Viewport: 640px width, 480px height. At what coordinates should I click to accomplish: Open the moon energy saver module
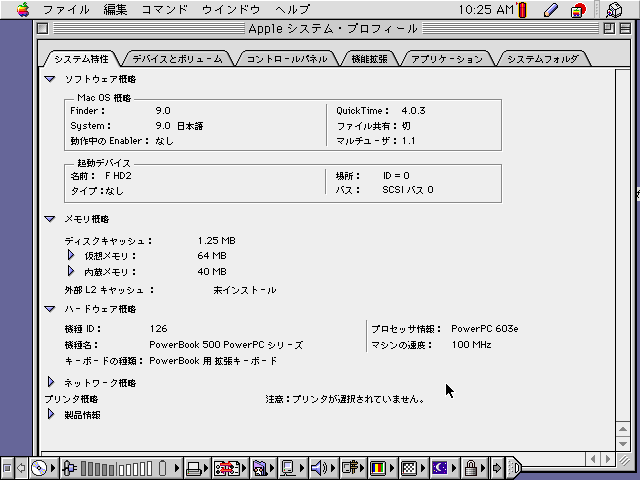(444, 468)
